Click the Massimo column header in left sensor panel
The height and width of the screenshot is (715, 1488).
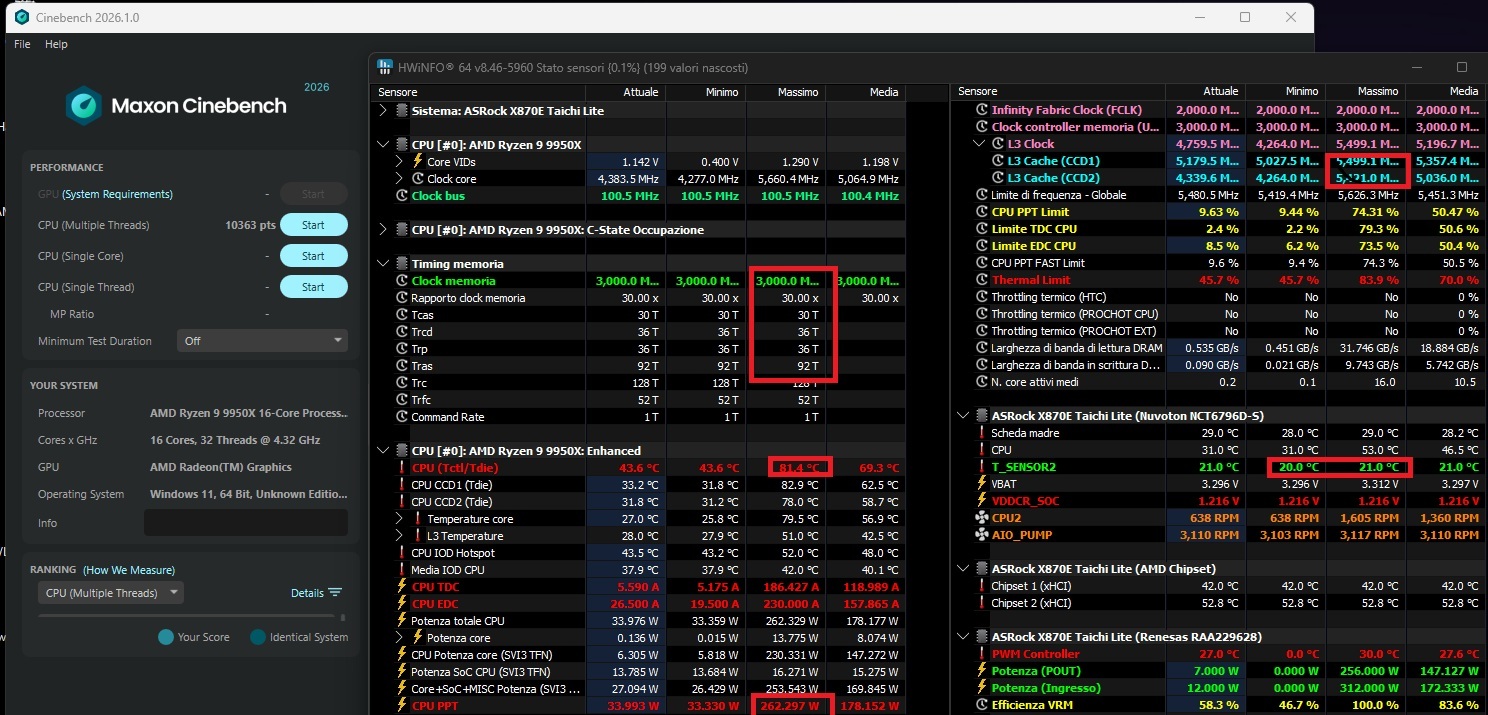point(784,92)
